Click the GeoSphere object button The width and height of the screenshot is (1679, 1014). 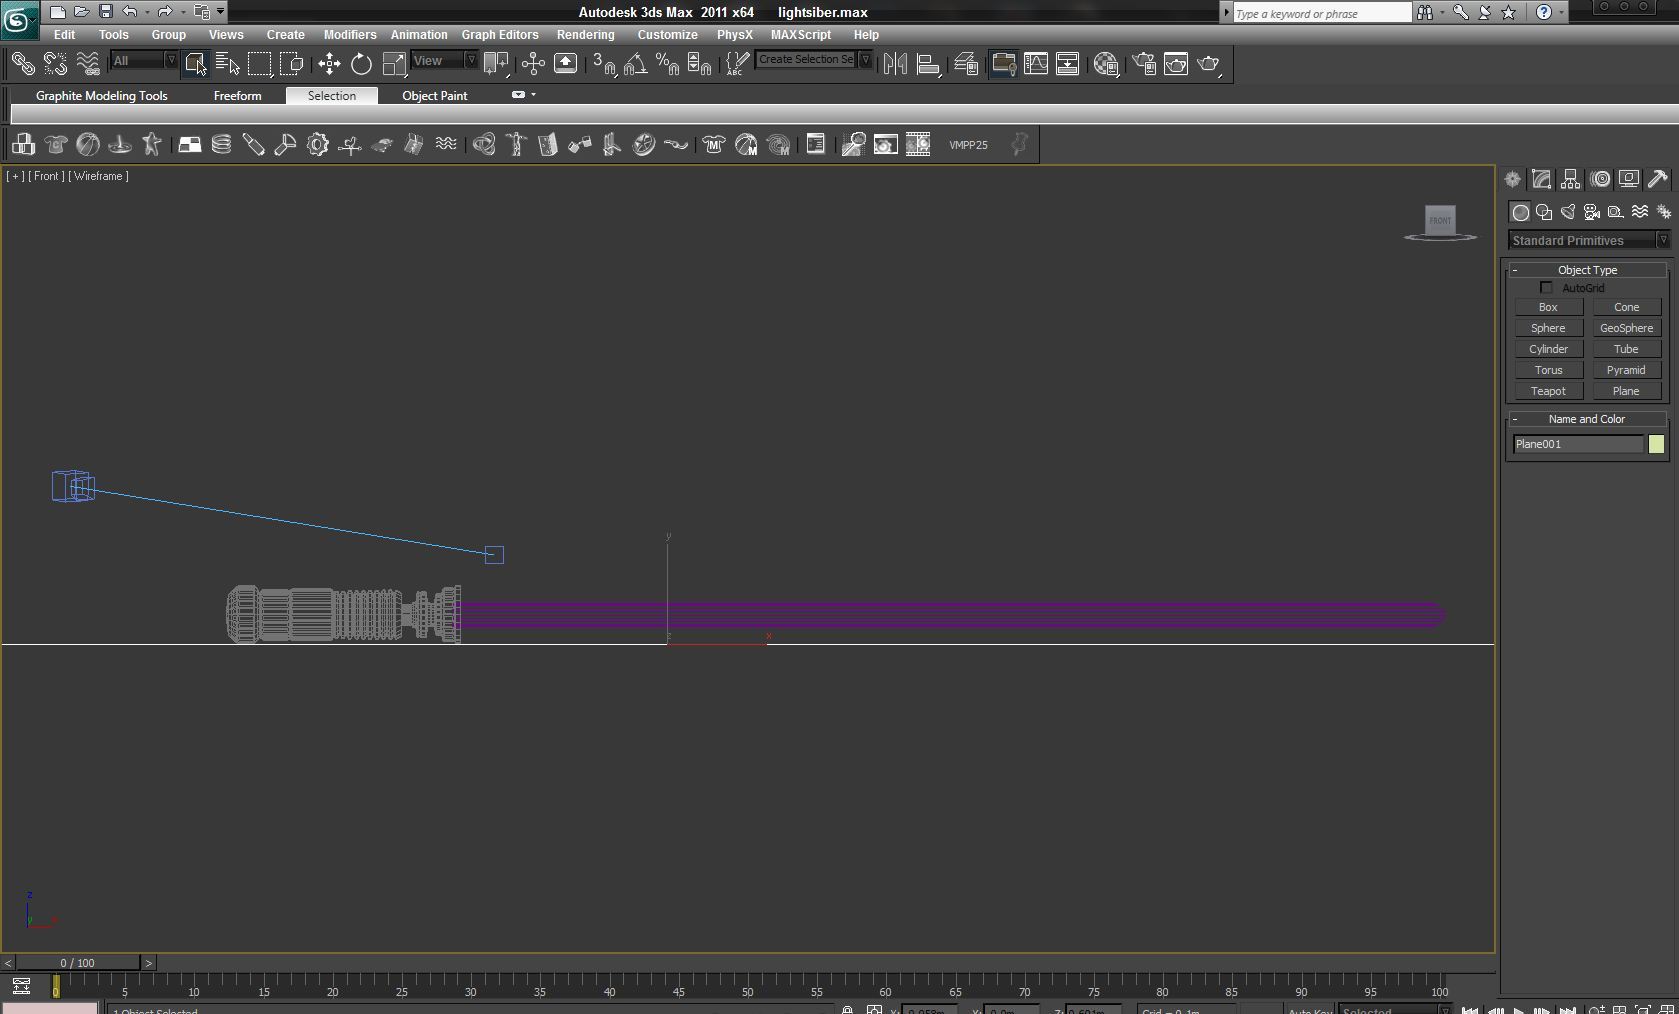coord(1626,328)
